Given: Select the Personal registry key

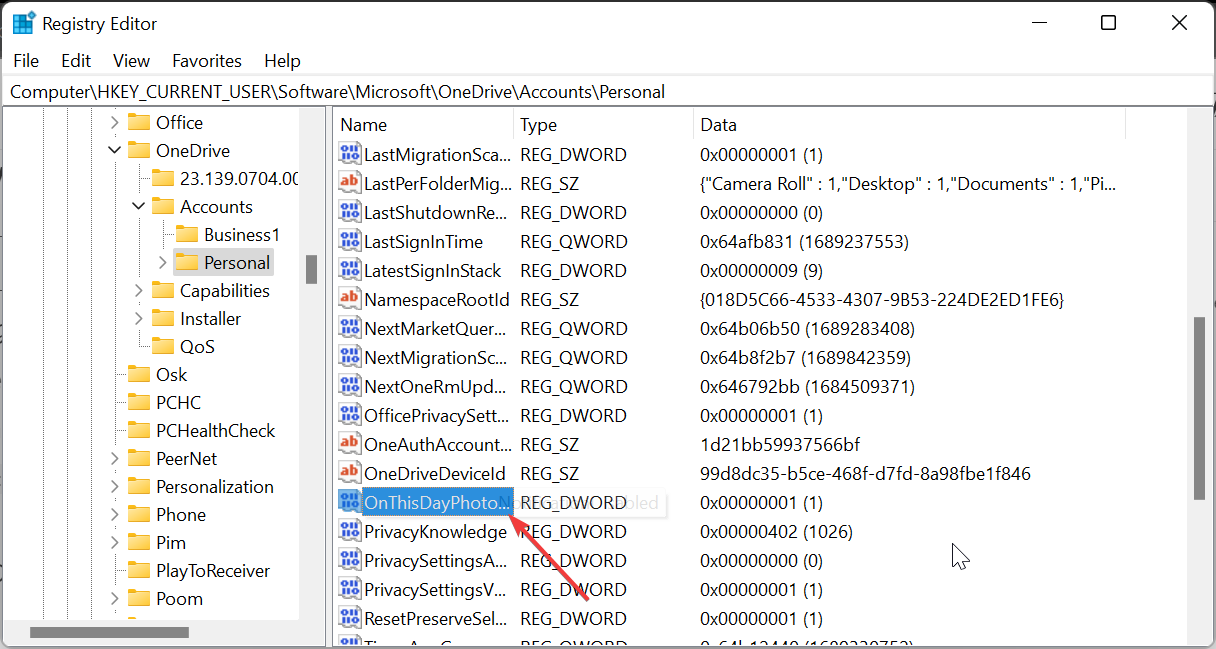Looking at the screenshot, I should pyautogui.click(x=237, y=263).
